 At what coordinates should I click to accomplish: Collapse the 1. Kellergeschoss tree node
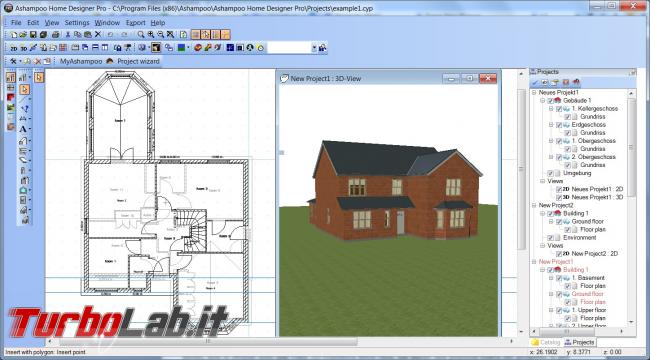pyautogui.click(x=551, y=109)
